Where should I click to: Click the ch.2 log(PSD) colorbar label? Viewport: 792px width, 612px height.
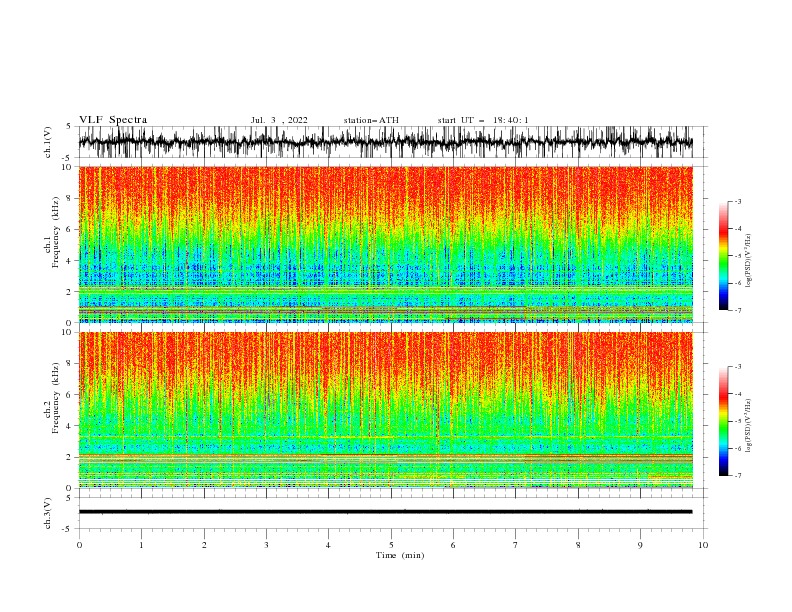(x=749, y=426)
